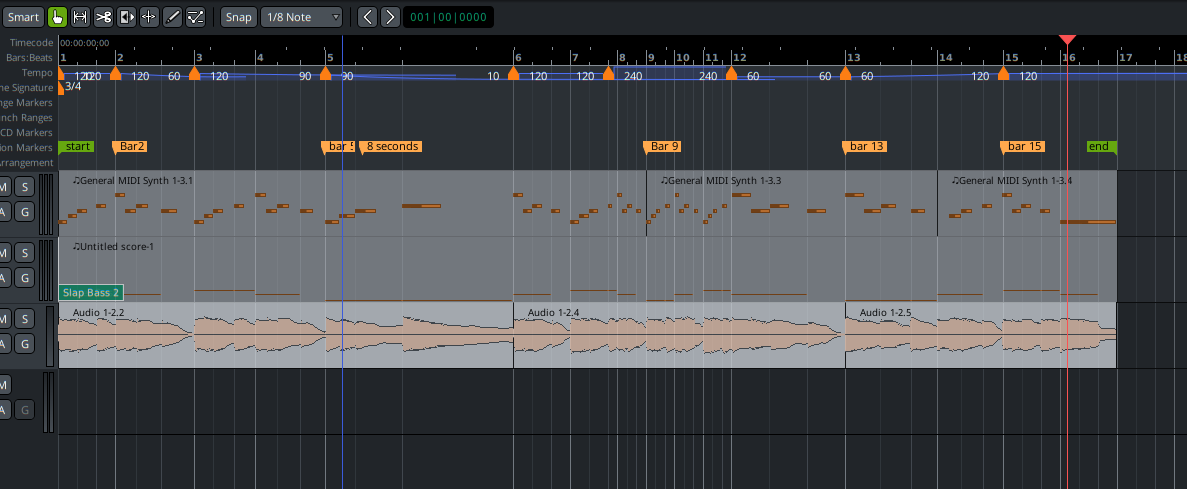This screenshot has width=1187, height=489.
Task: Select the Internal Edit tool
Action: click(x=196, y=17)
